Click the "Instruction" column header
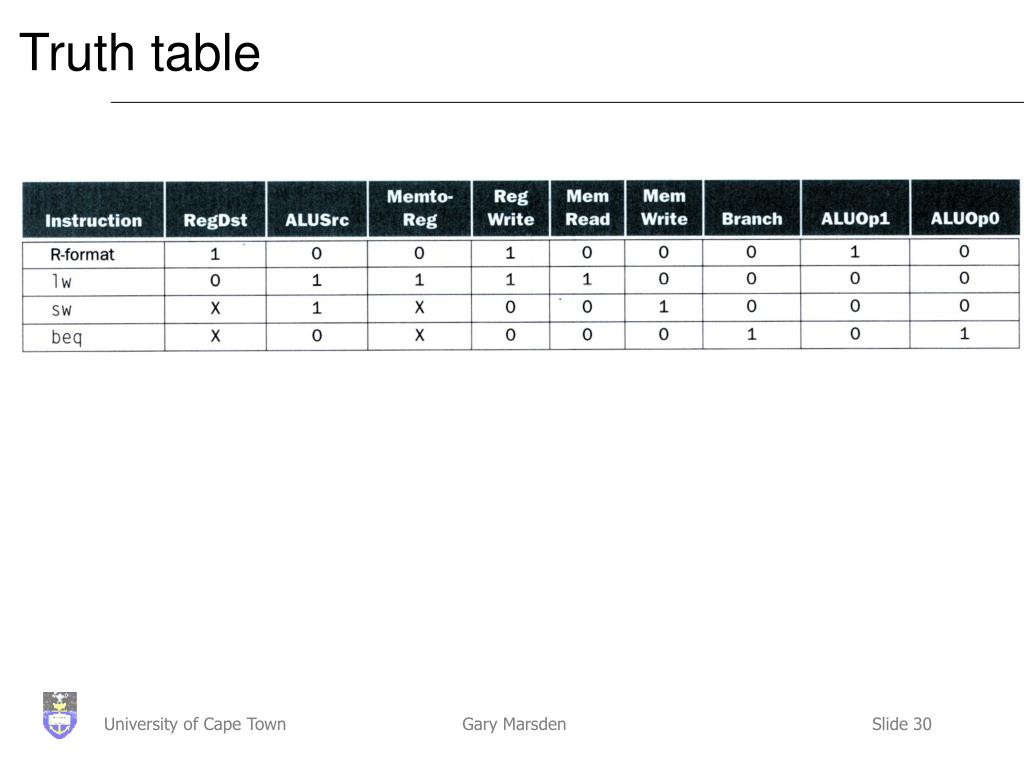Screen dimensions: 1024x768 point(94,220)
